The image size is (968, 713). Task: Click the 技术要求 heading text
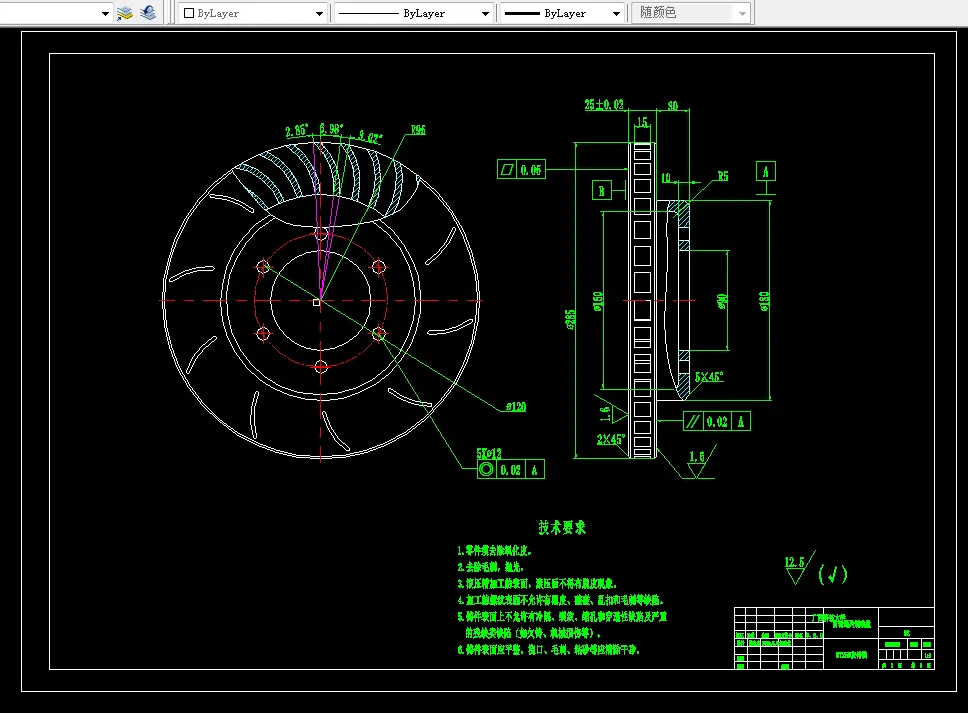click(x=562, y=526)
